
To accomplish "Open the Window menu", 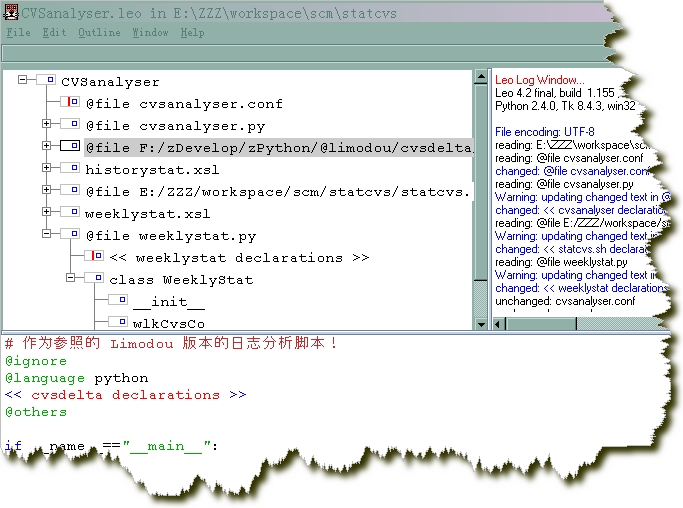I will coord(150,33).
